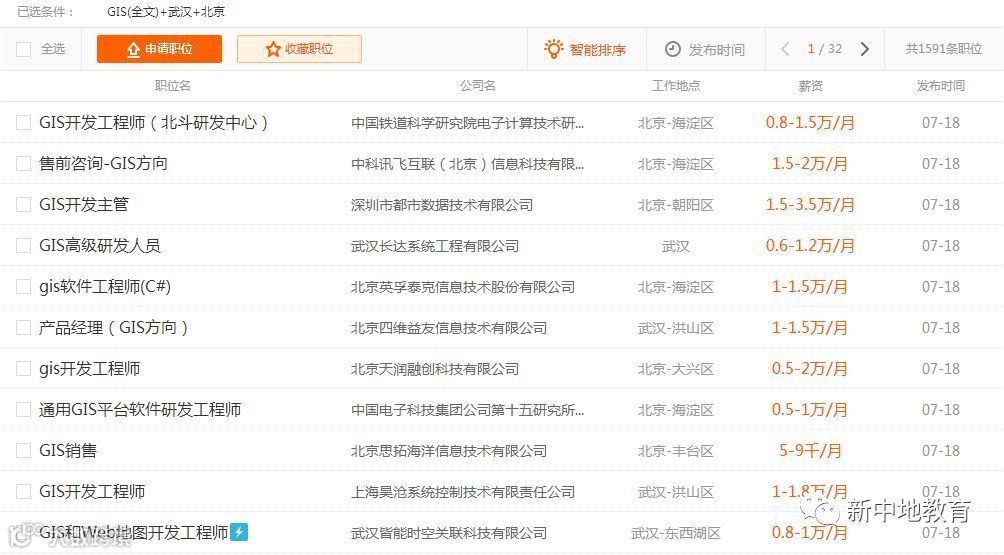This screenshot has width=1004, height=555.
Task: Tick the 全选 select-all checkbox
Action: [x=24, y=49]
